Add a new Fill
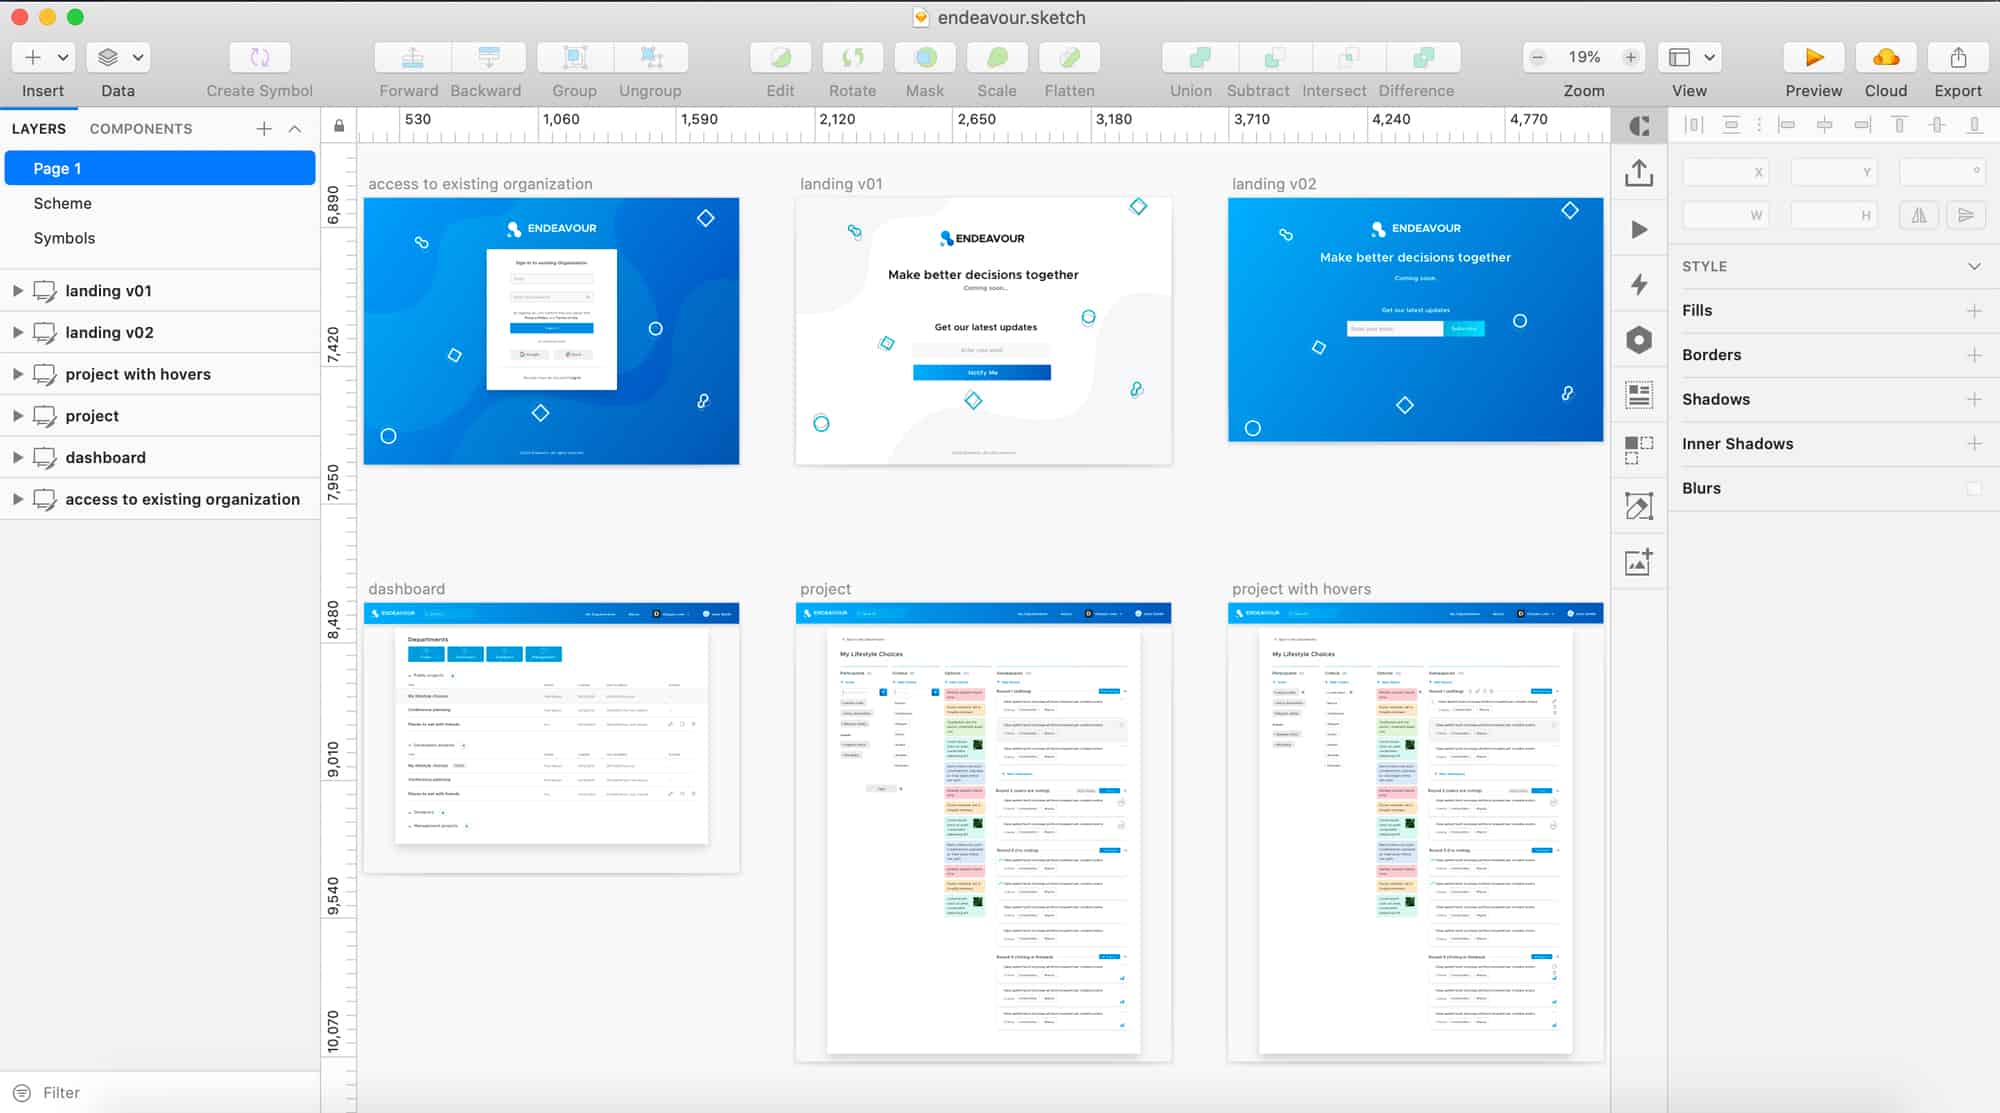 1974,311
